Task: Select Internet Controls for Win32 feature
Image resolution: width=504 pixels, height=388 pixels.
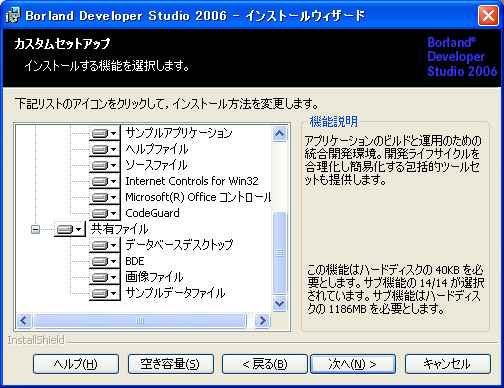Action: point(192,181)
